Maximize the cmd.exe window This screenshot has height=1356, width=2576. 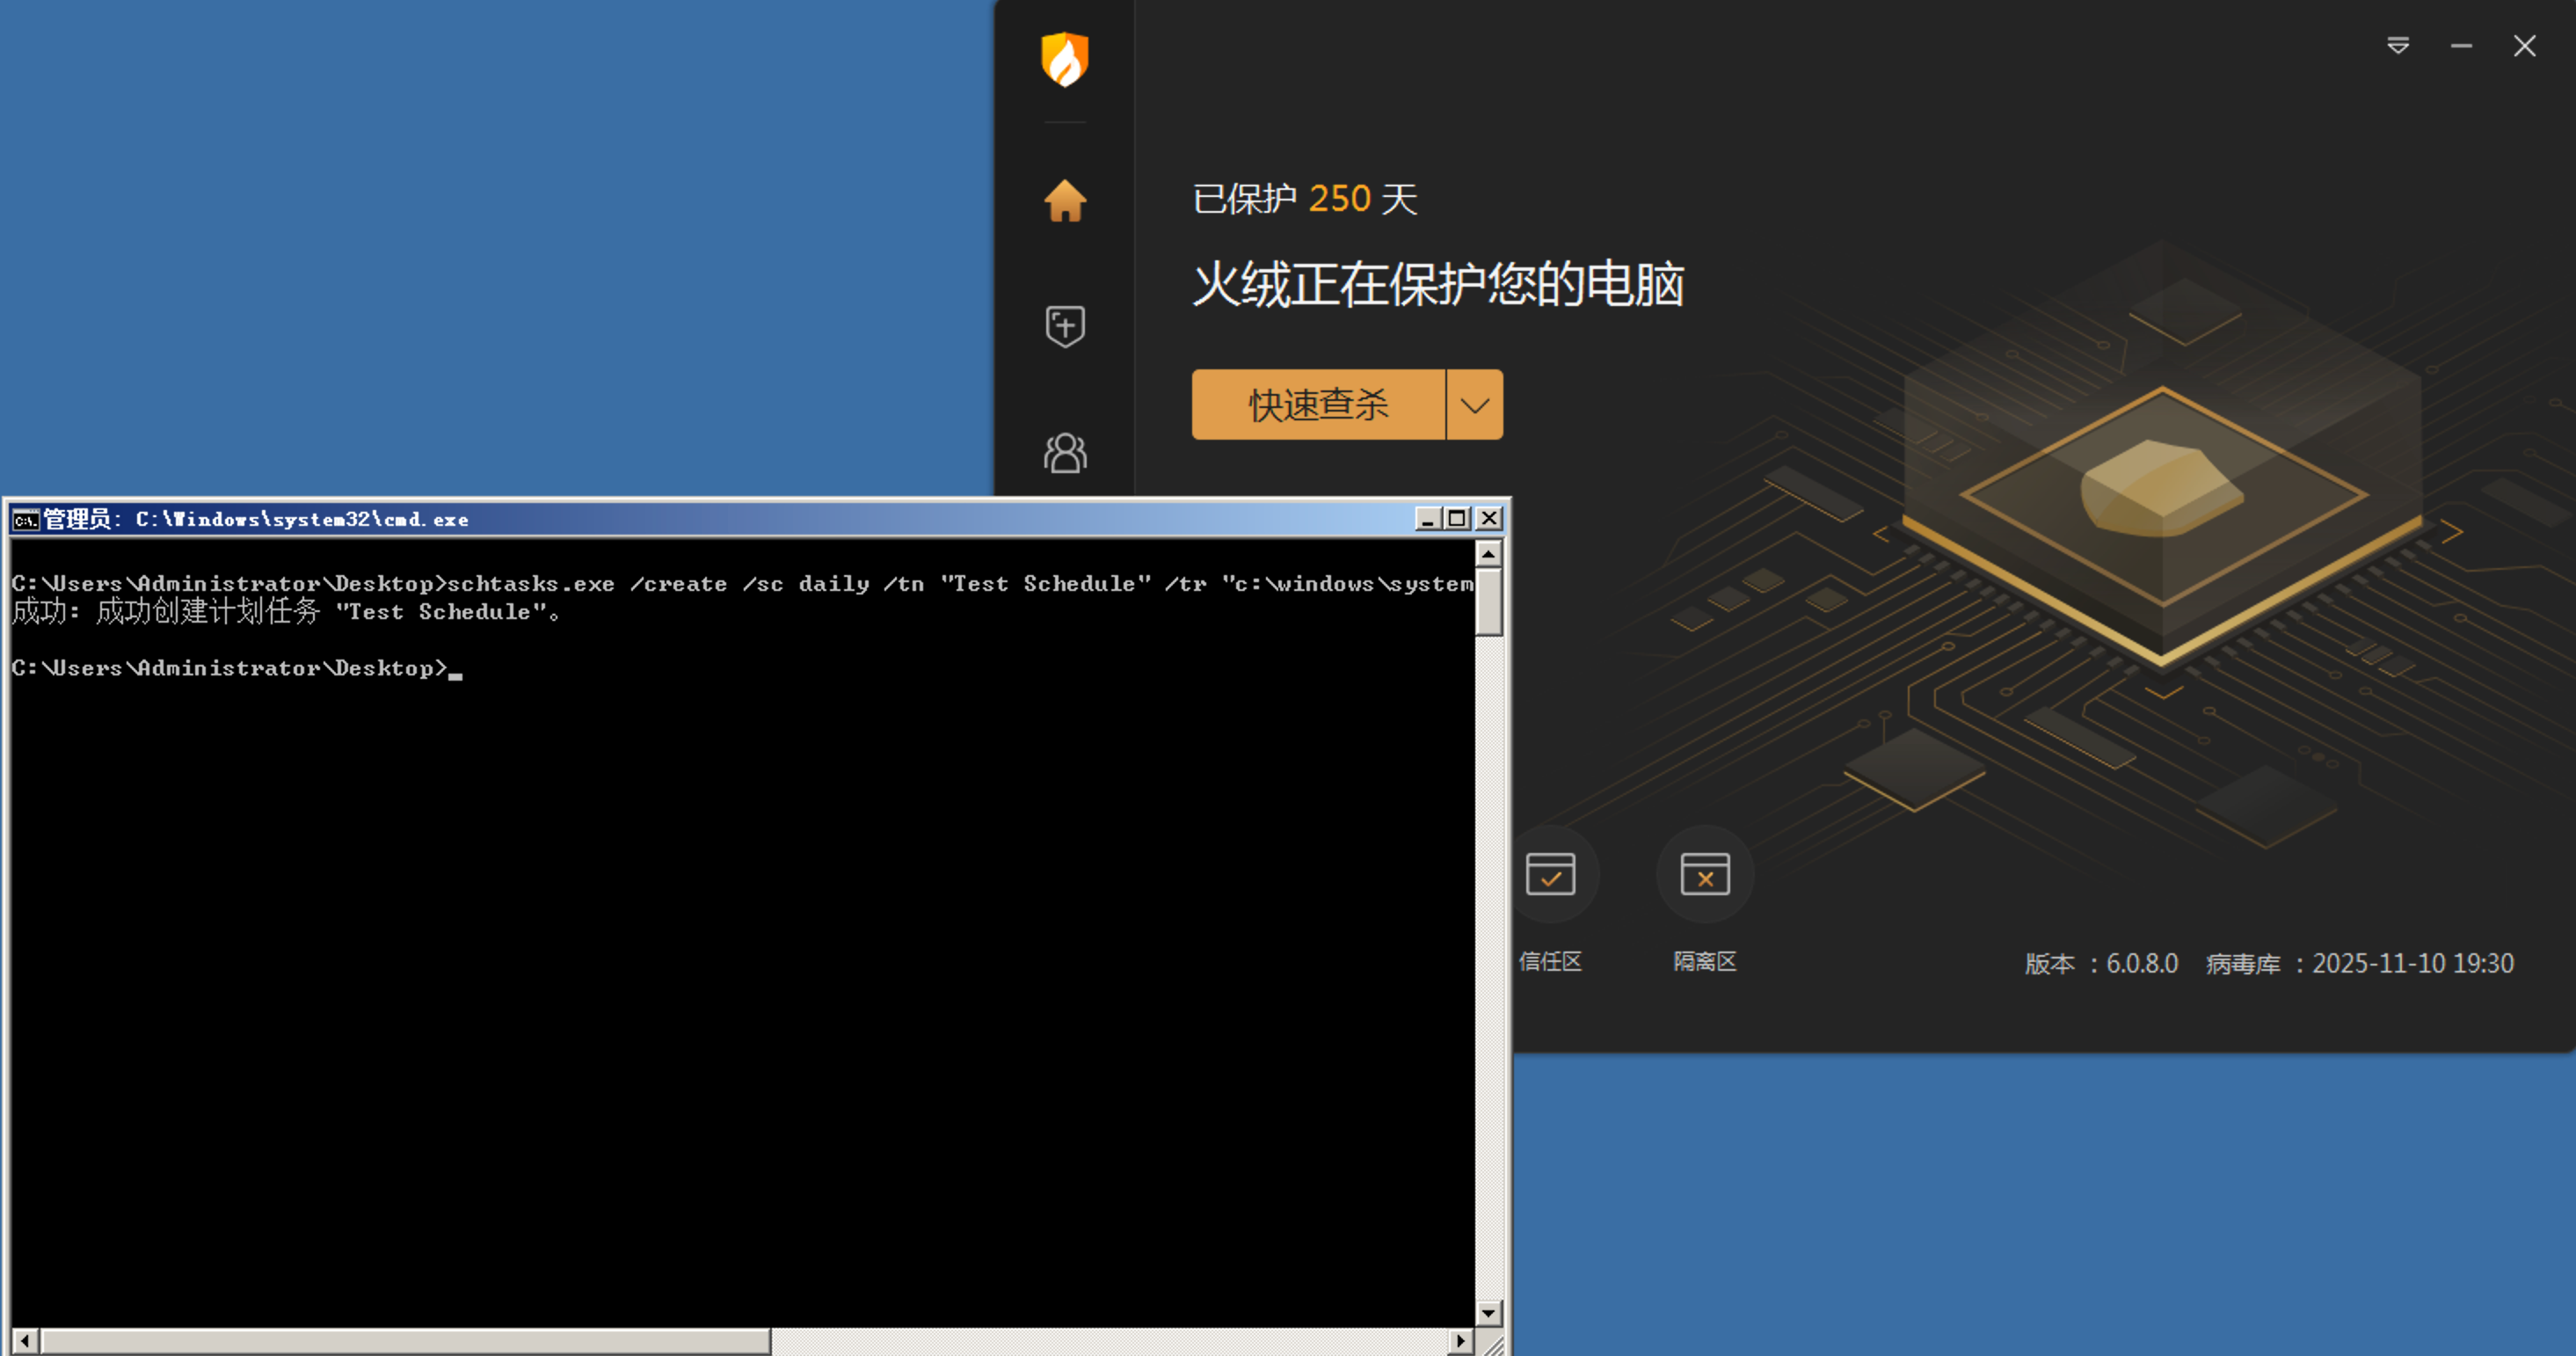point(1457,518)
